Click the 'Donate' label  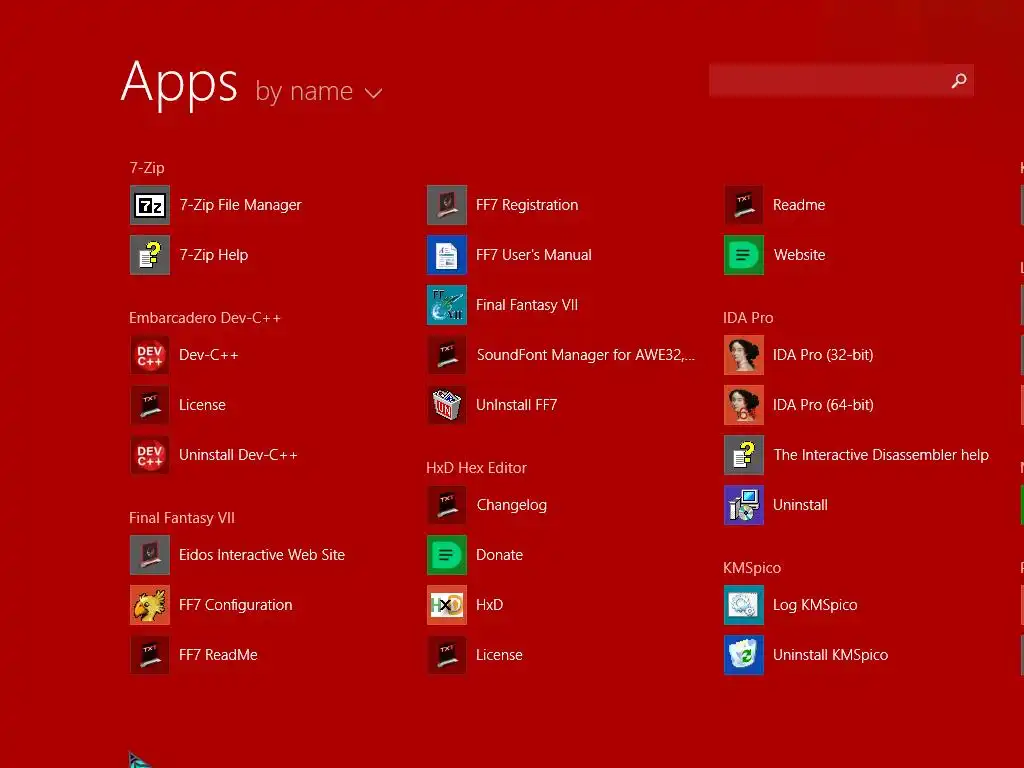tap(500, 555)
